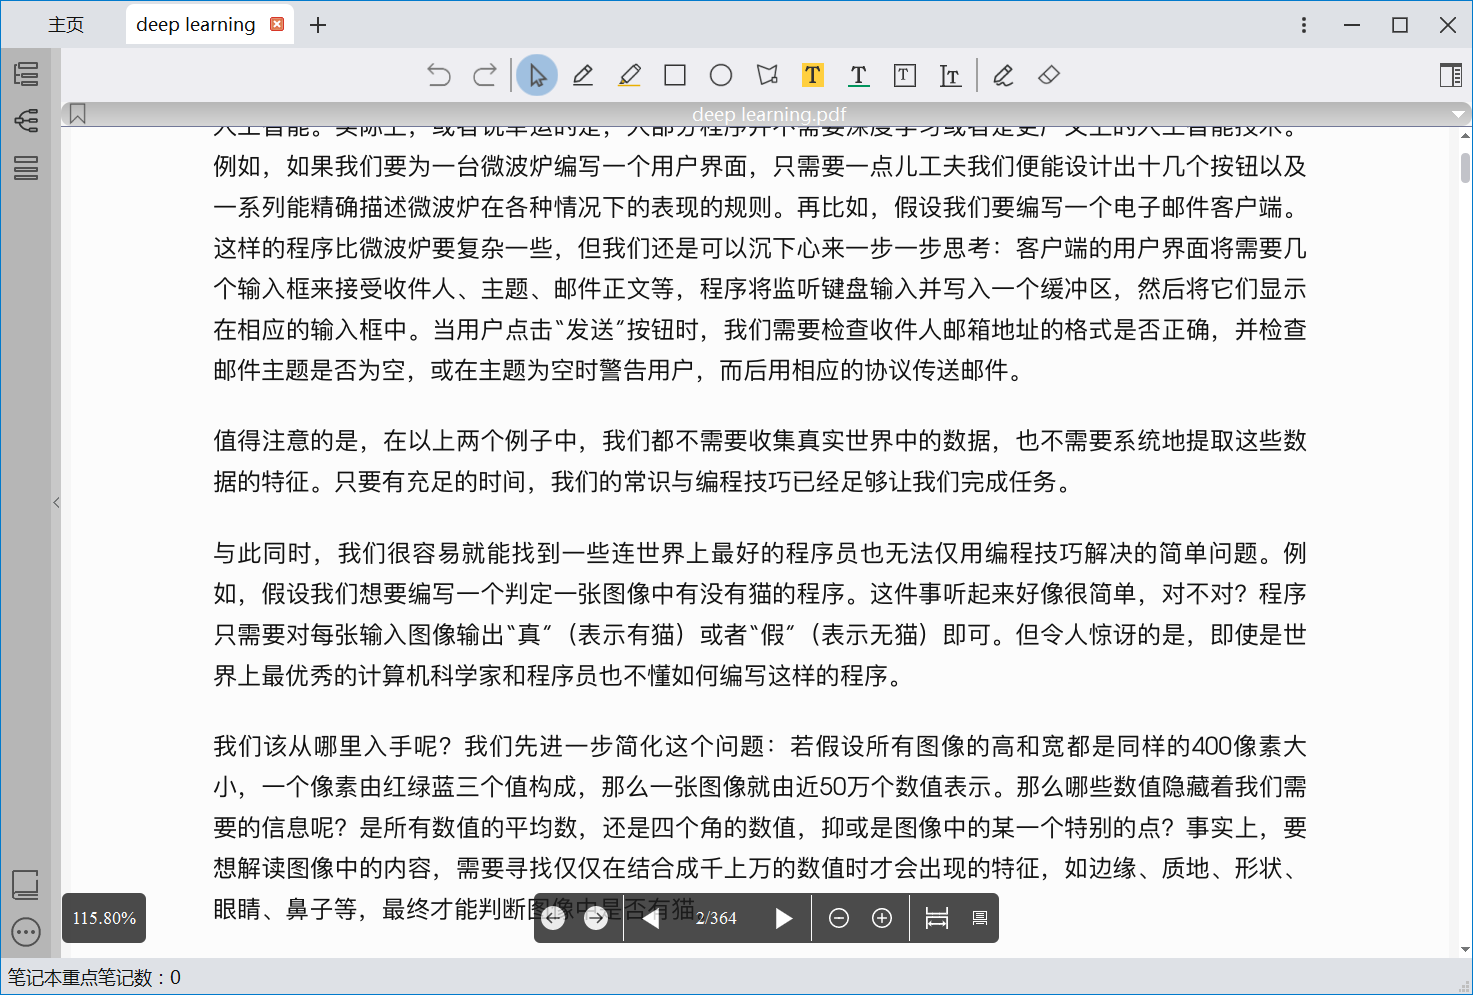Pick the eraser tool
The image size is (1473, 995).
[1049, 75]
